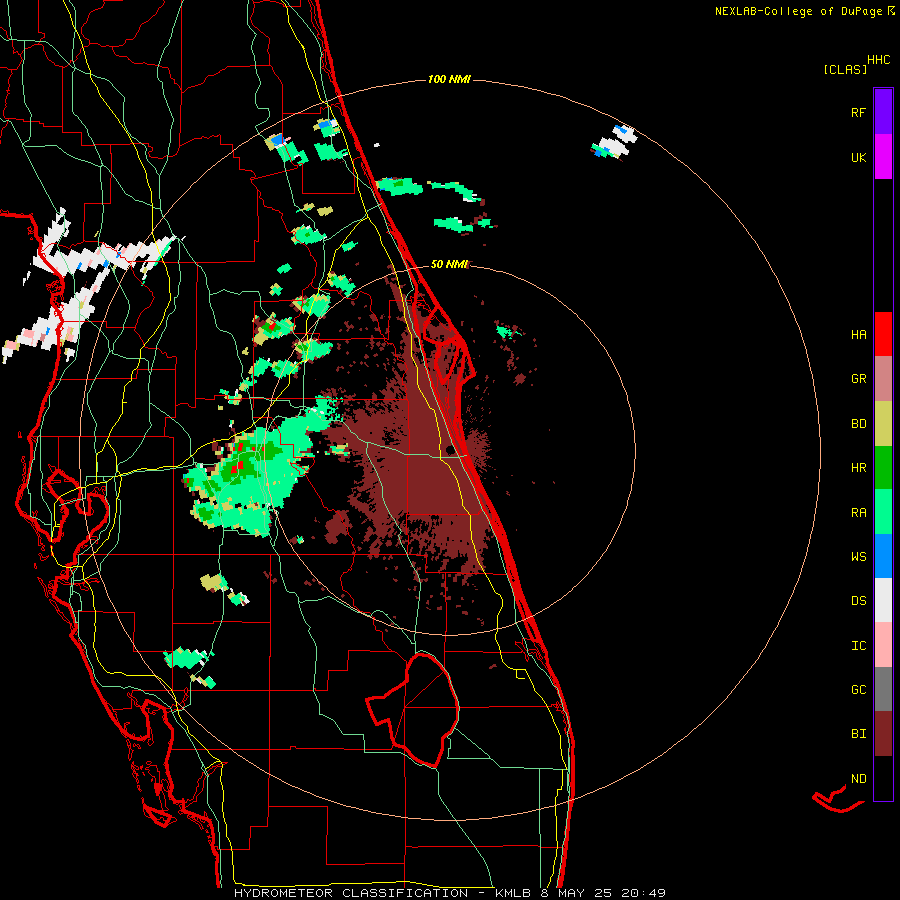Click the Lake Okeechobee outline on map
Viewport: 900px width, 900px height.
(413, 710)
